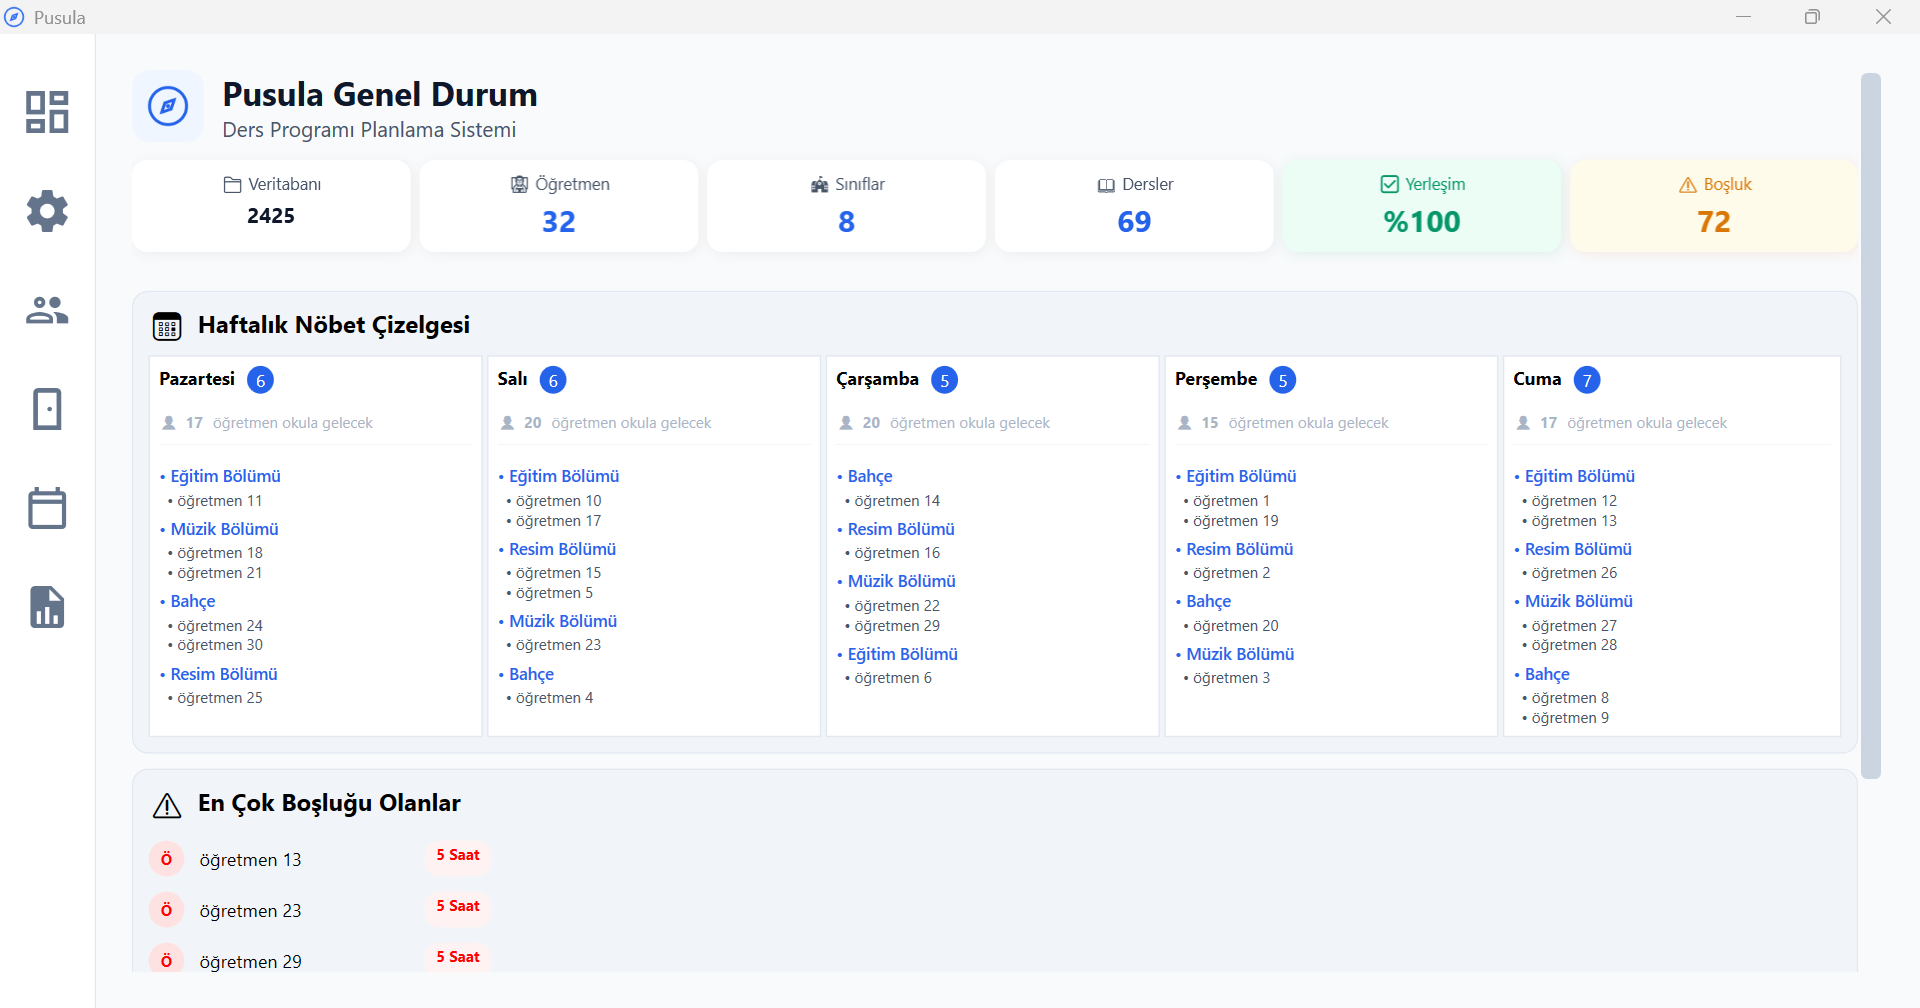Open the teachers group icon in sidebar
The width and height of the screenshot is (1920, 1008).
[x=47, y=310]
